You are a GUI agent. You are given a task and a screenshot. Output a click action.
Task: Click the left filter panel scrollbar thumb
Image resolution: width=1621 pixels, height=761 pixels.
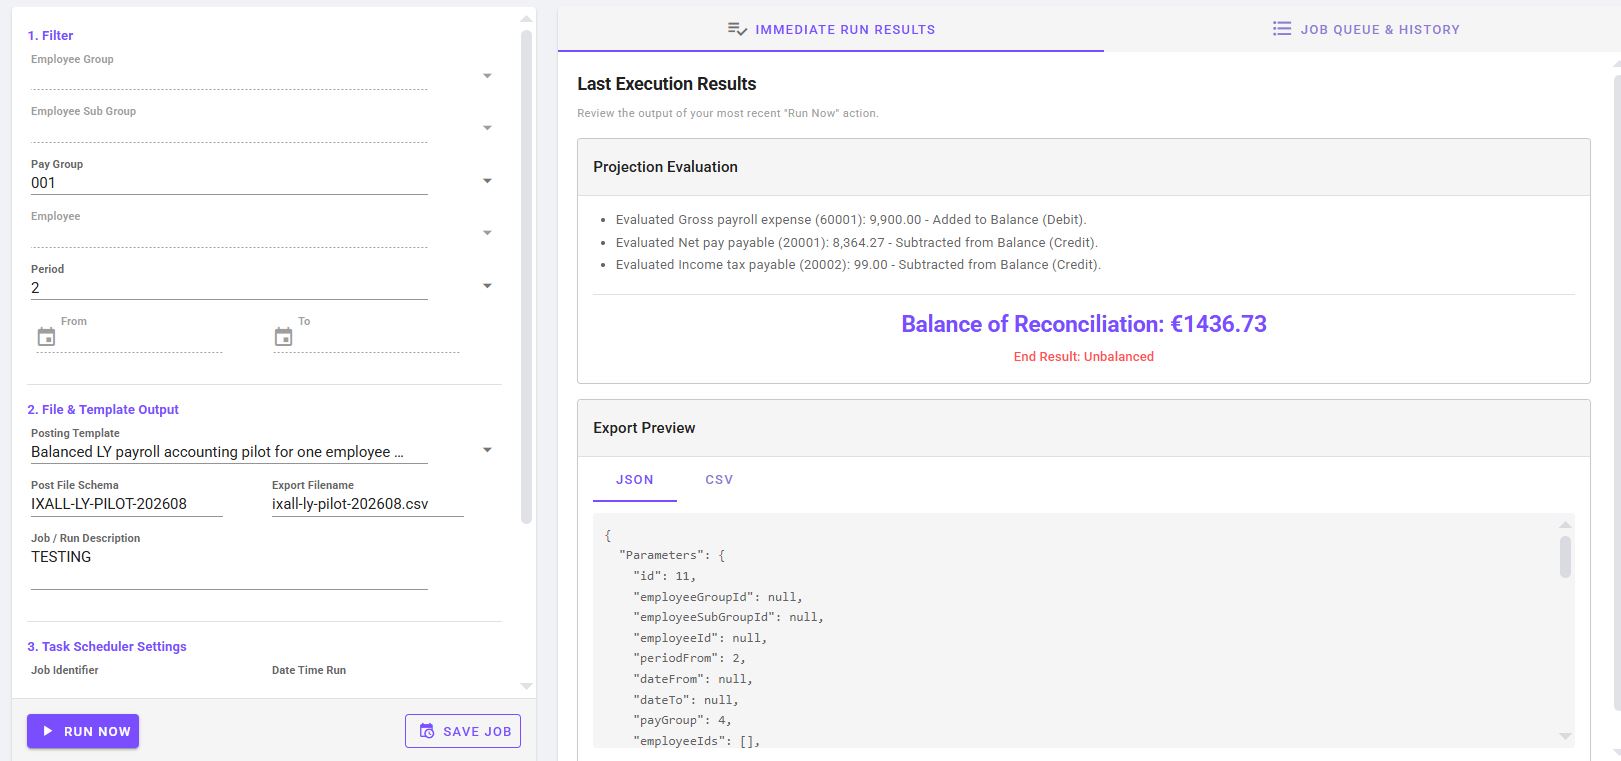(x=527, y=277)
